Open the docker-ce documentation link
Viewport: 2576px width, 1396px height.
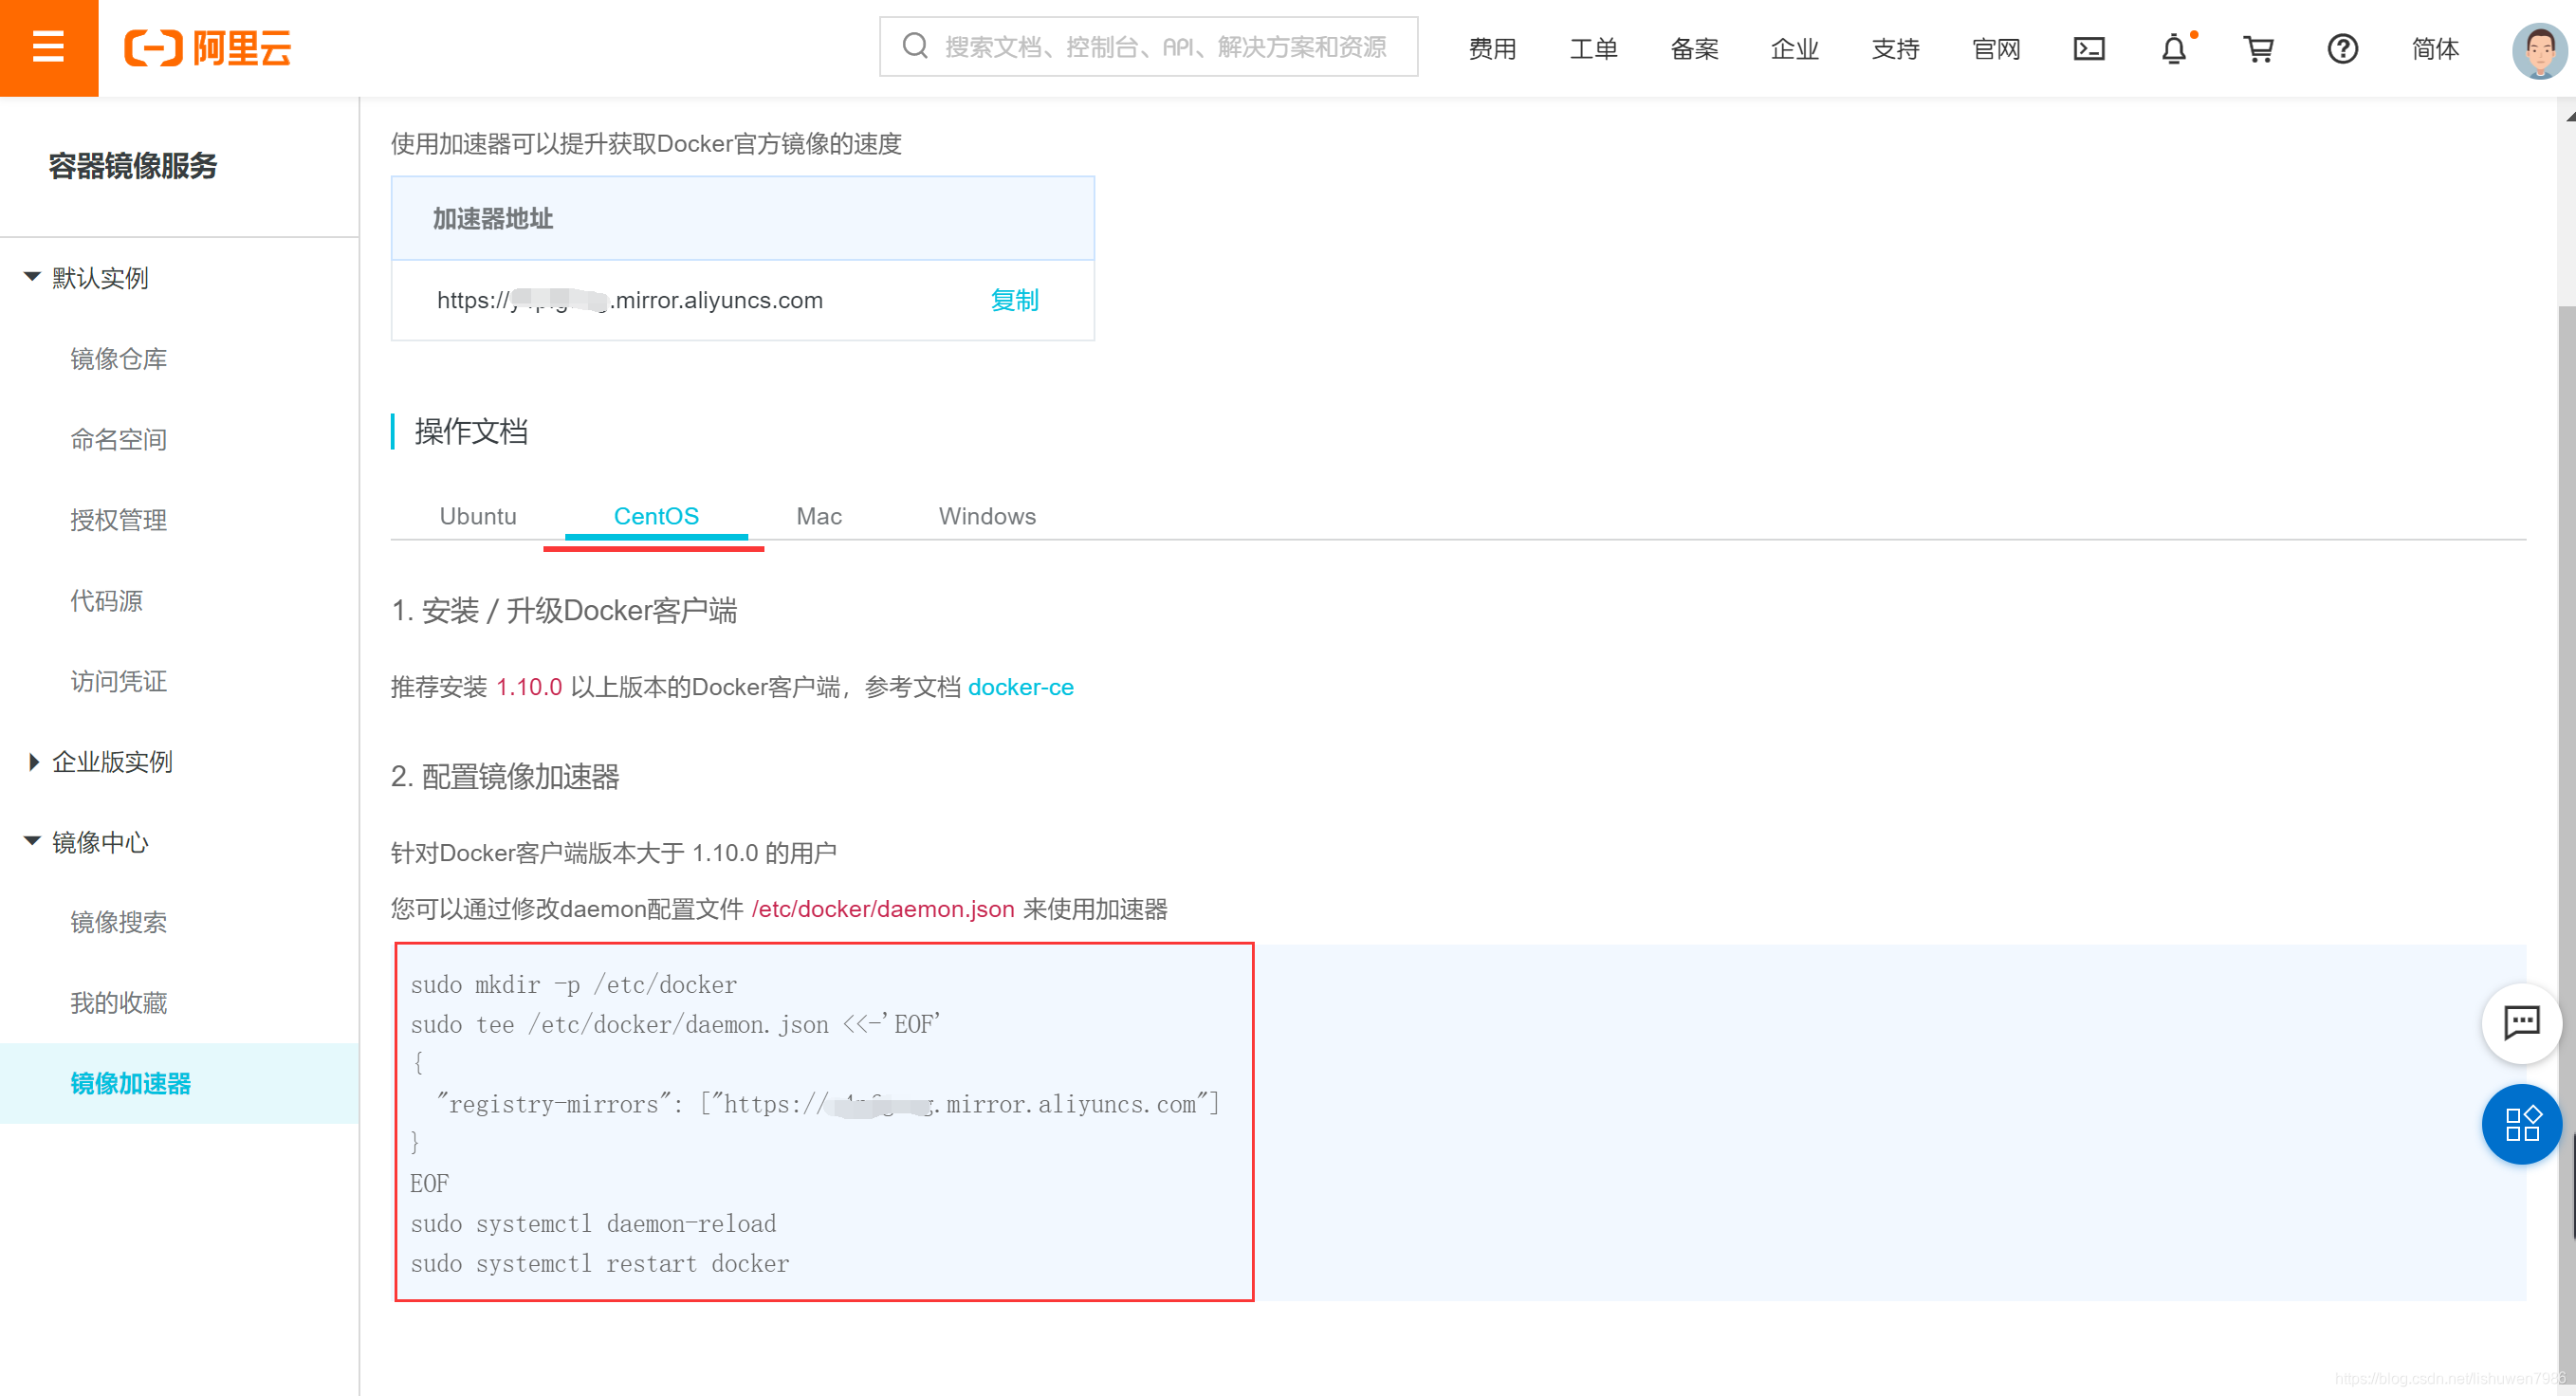(1020, 687)
